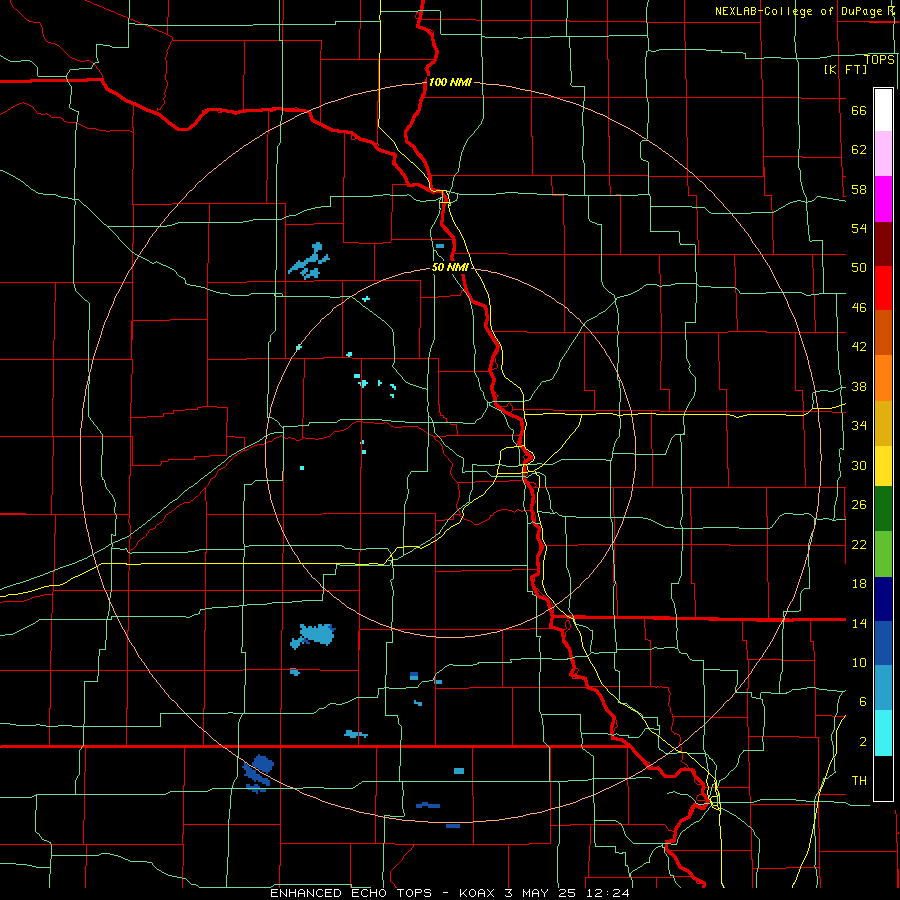The height and width of the screenshot is (900, 900).
Task: Select the black TH threshold legend band
Action: coord(883,778)
